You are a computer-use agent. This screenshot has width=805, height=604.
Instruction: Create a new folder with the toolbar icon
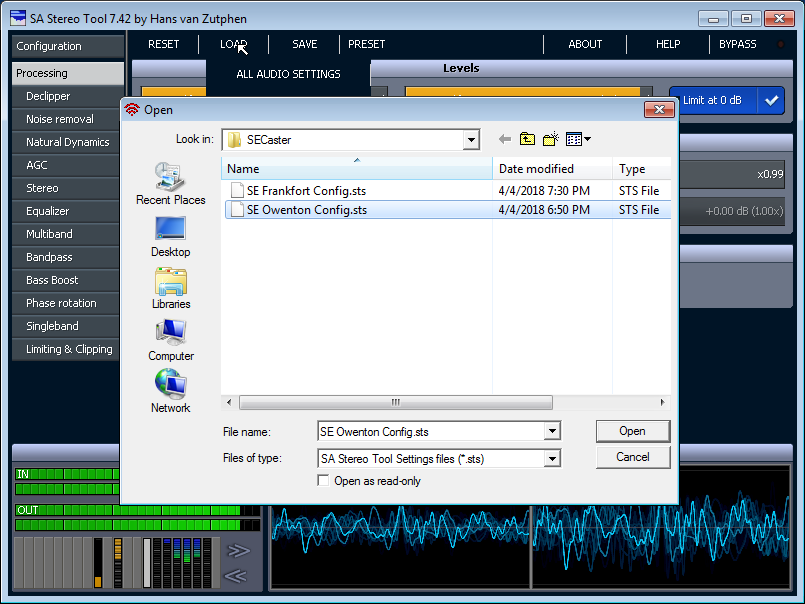click(551, 139)
